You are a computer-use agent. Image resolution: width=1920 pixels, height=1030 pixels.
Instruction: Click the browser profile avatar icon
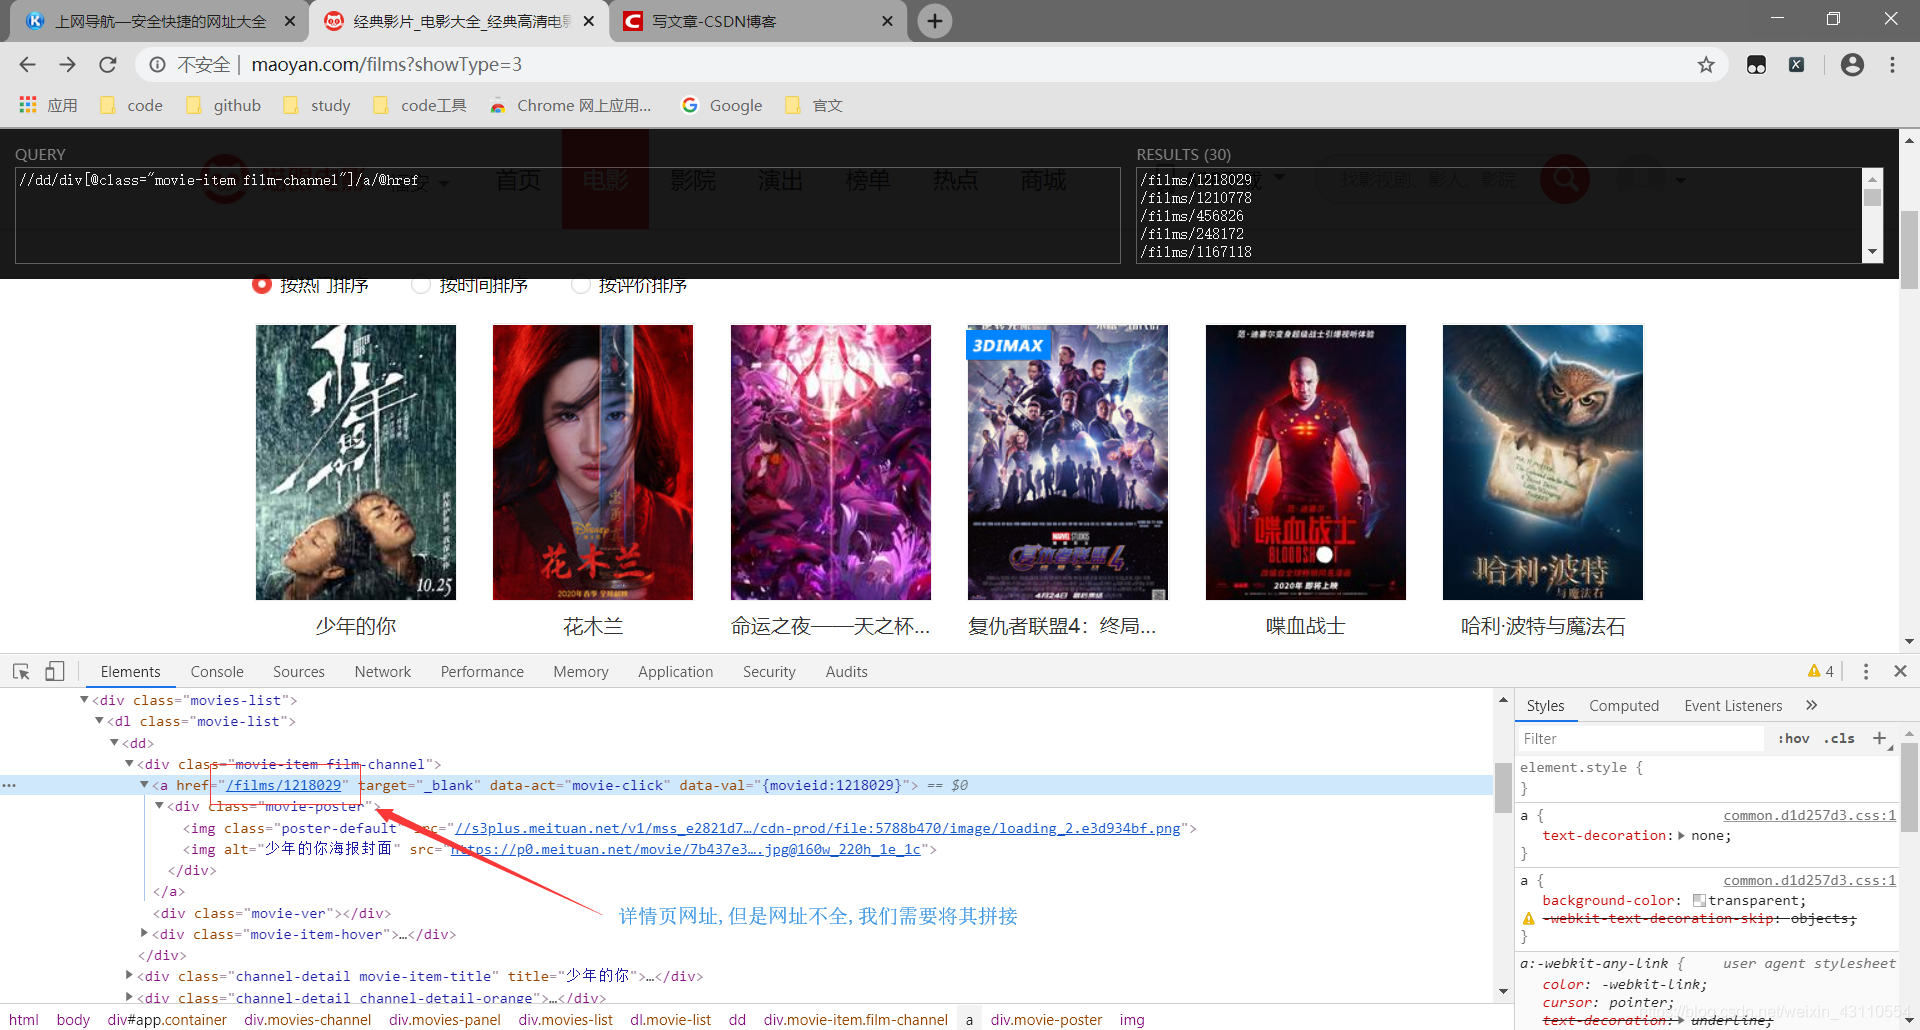pyautogui.click(x=1852, y=64)
